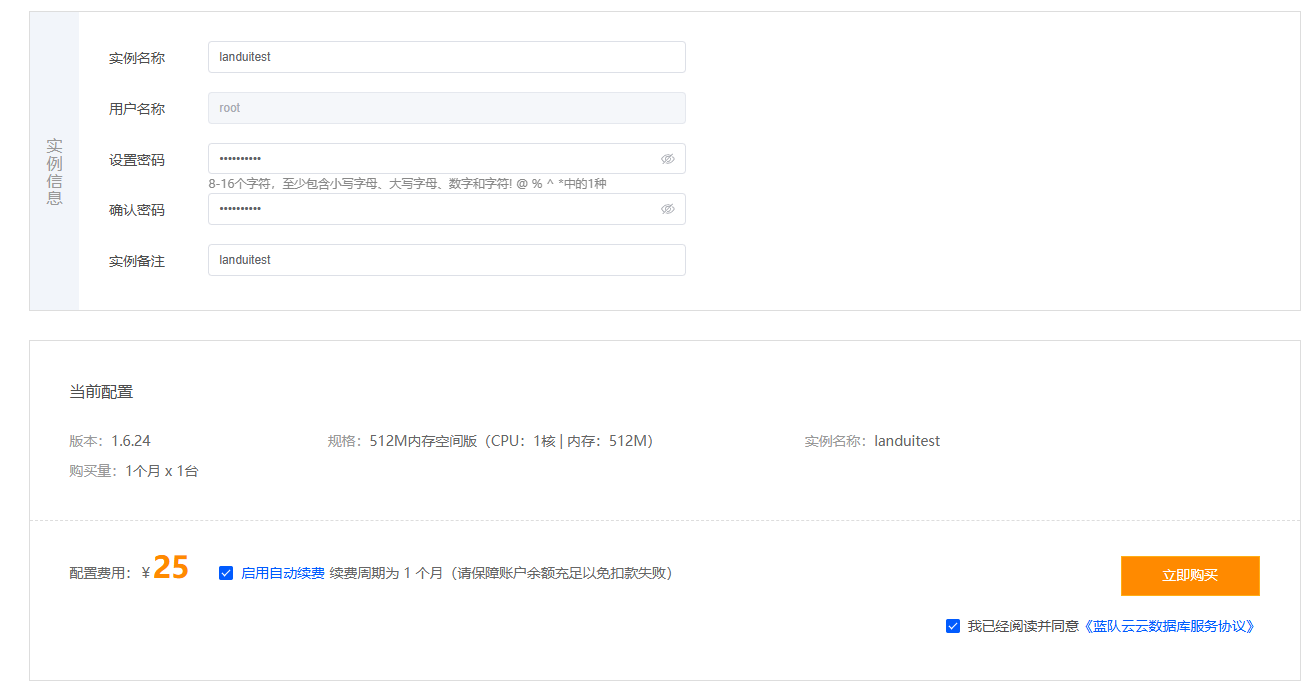1315x695 pixels.
Task: Click the 实例名称 input containing landuitest
Action: point(445,56)
